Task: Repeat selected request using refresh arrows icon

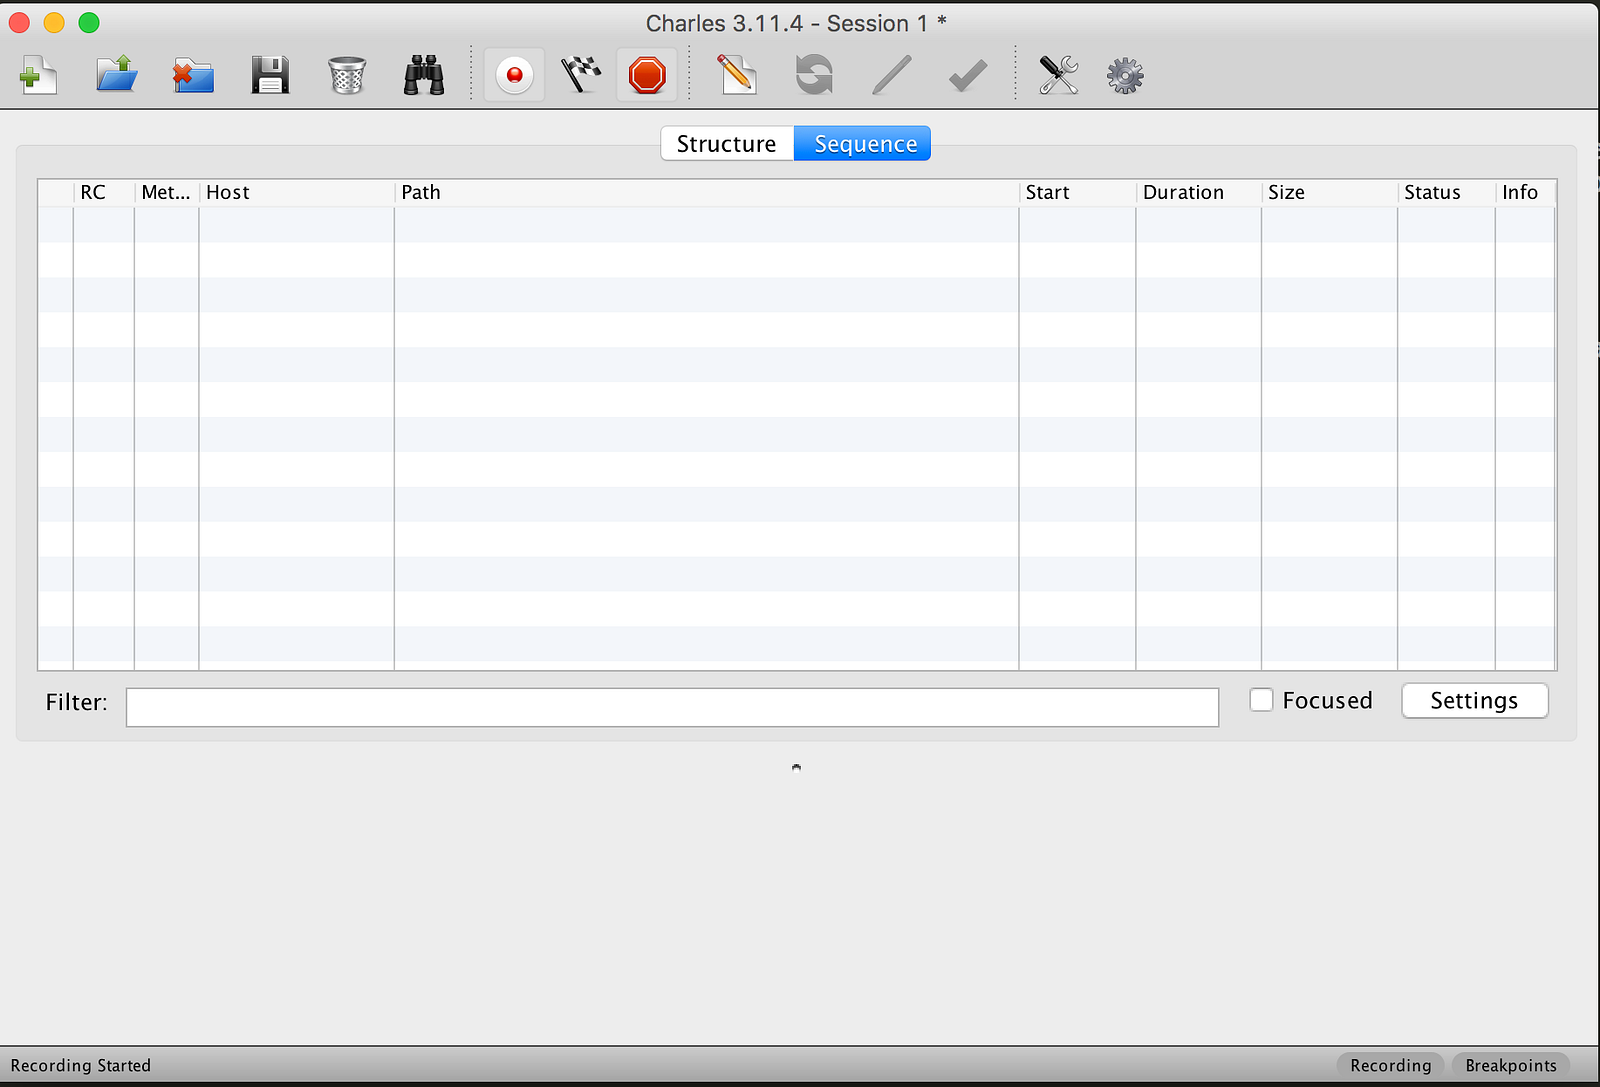Action: 814,75
